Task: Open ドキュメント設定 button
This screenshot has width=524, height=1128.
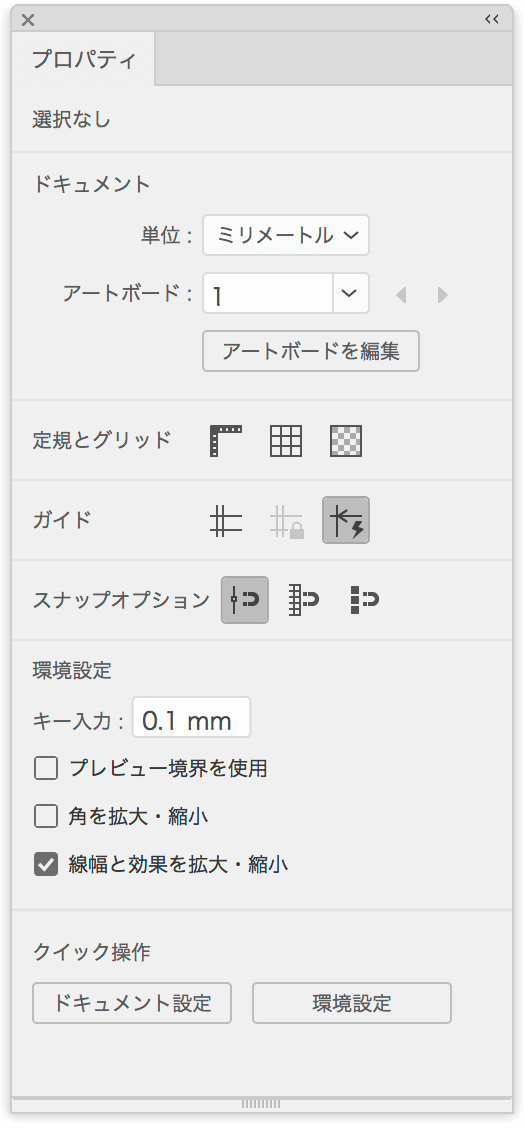Action: pos(132,1003)
